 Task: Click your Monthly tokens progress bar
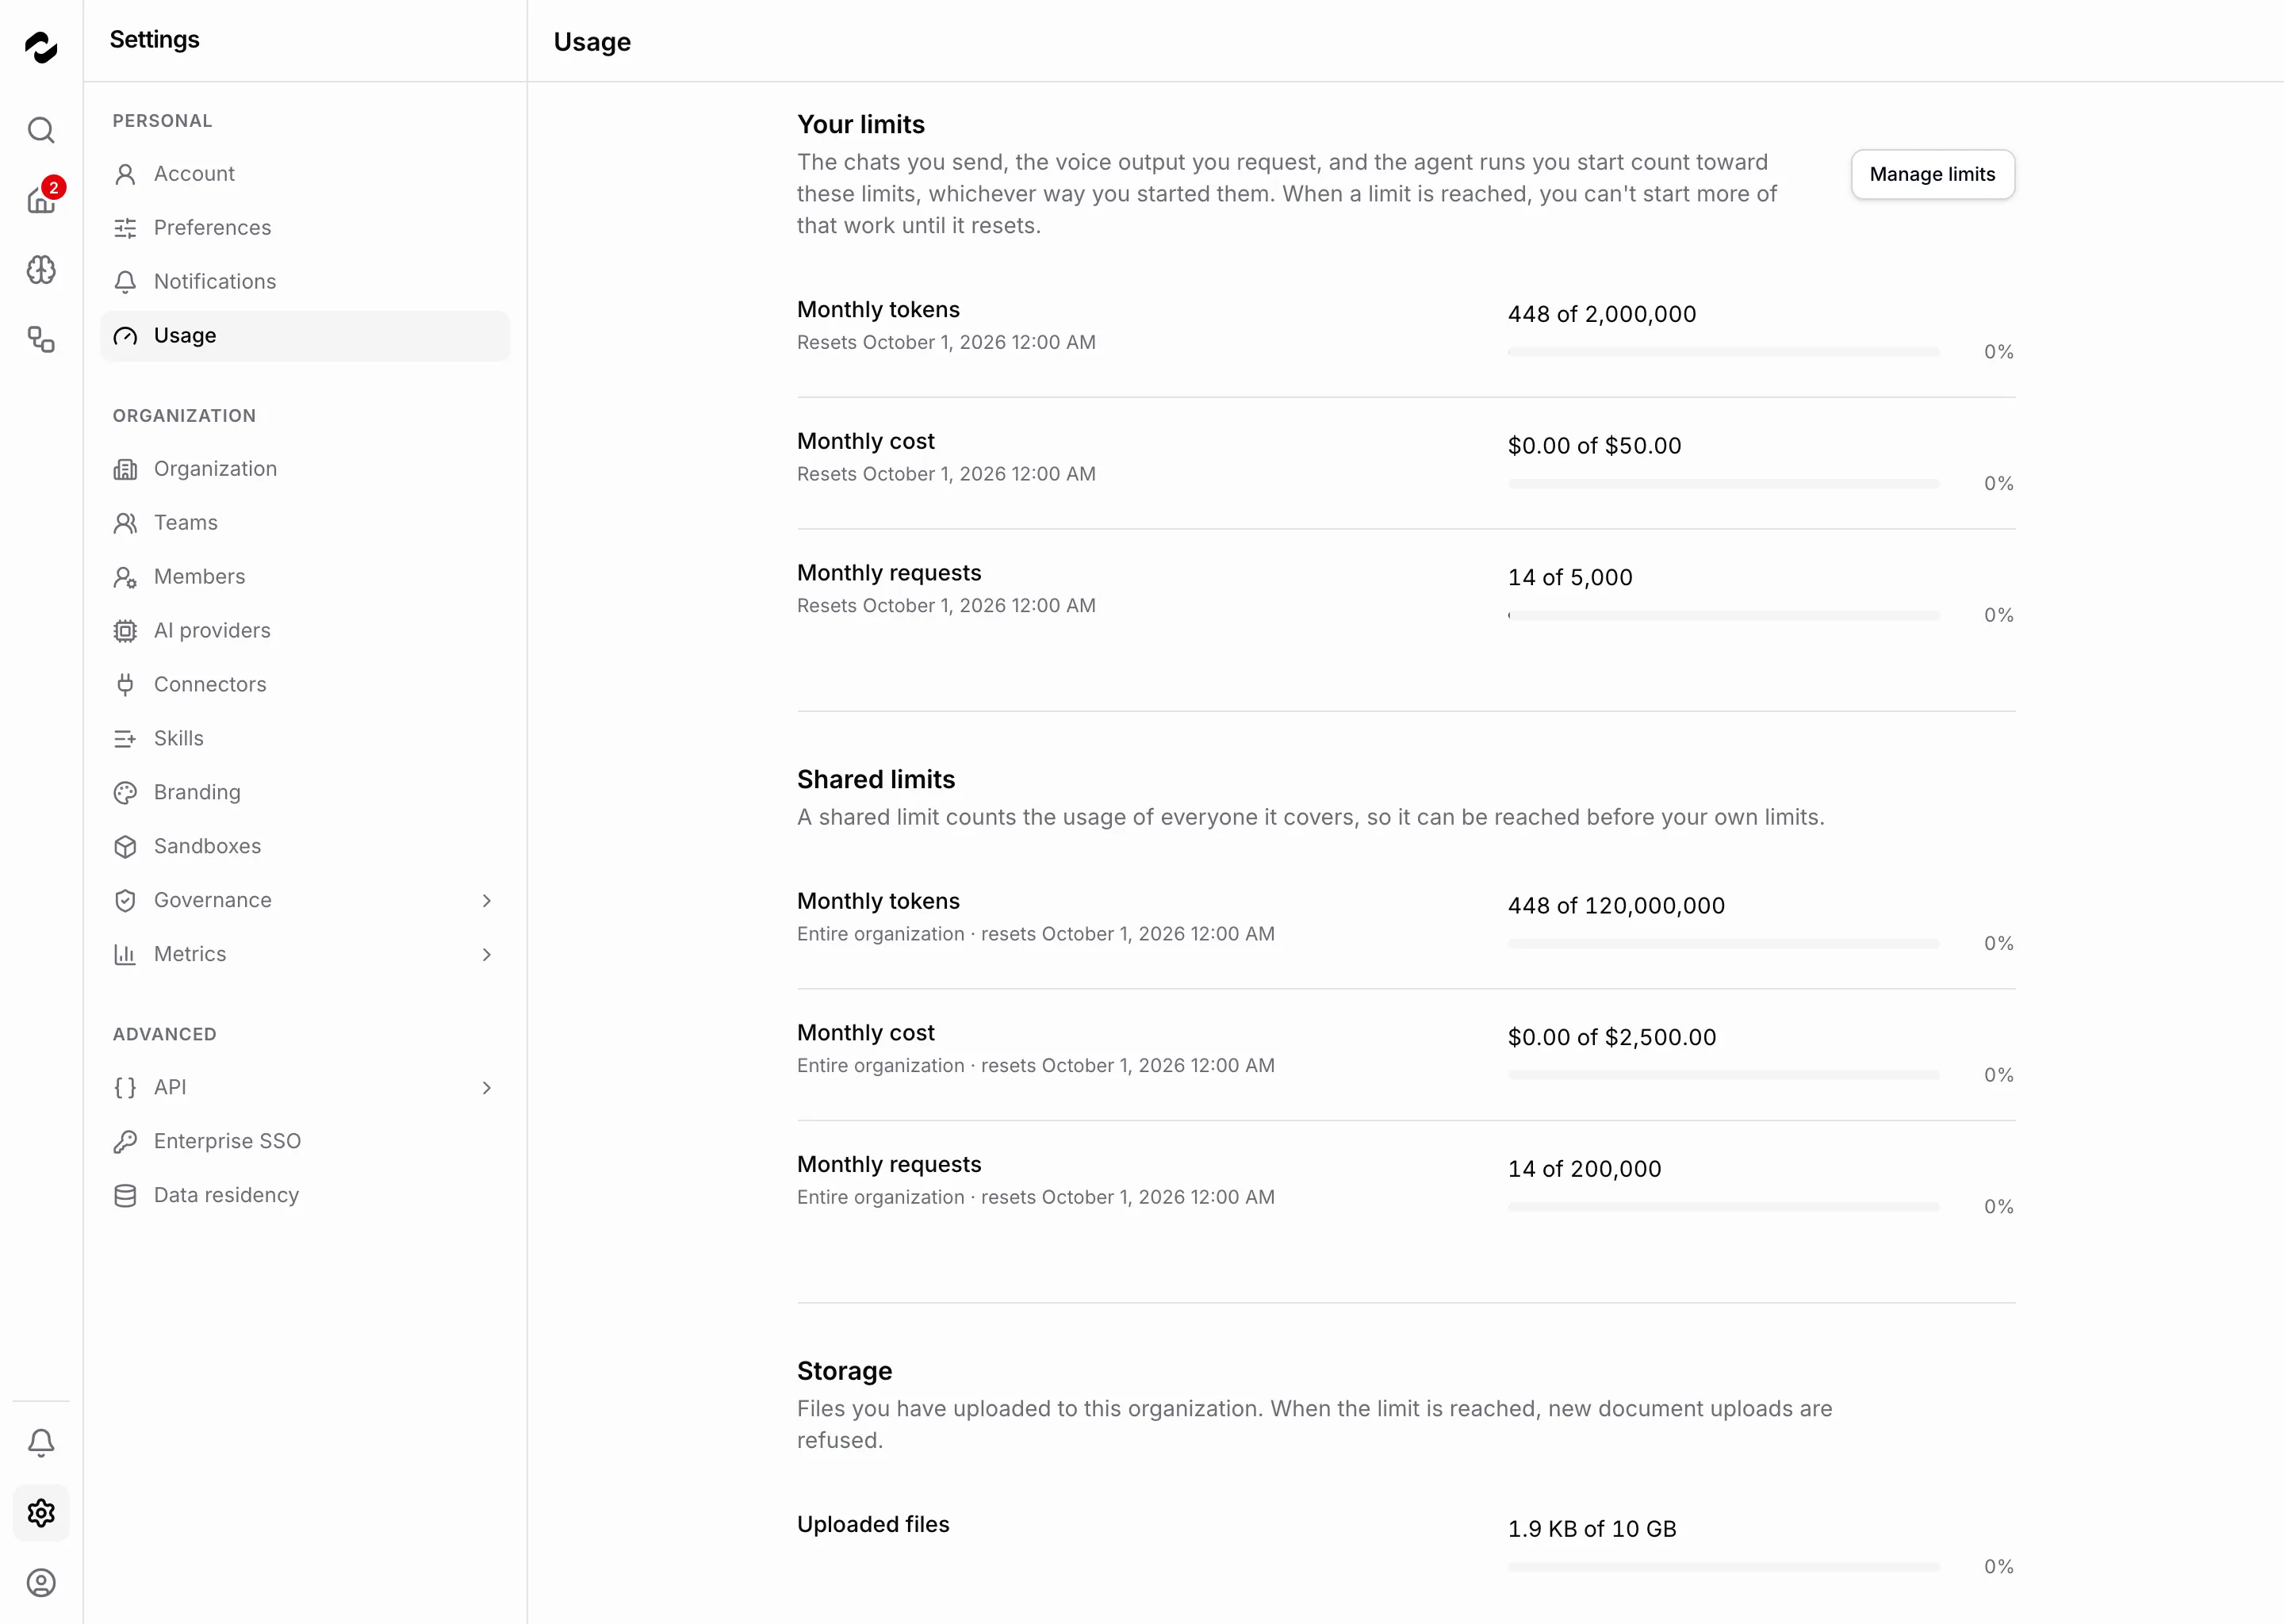click(x=1723, y=352)
